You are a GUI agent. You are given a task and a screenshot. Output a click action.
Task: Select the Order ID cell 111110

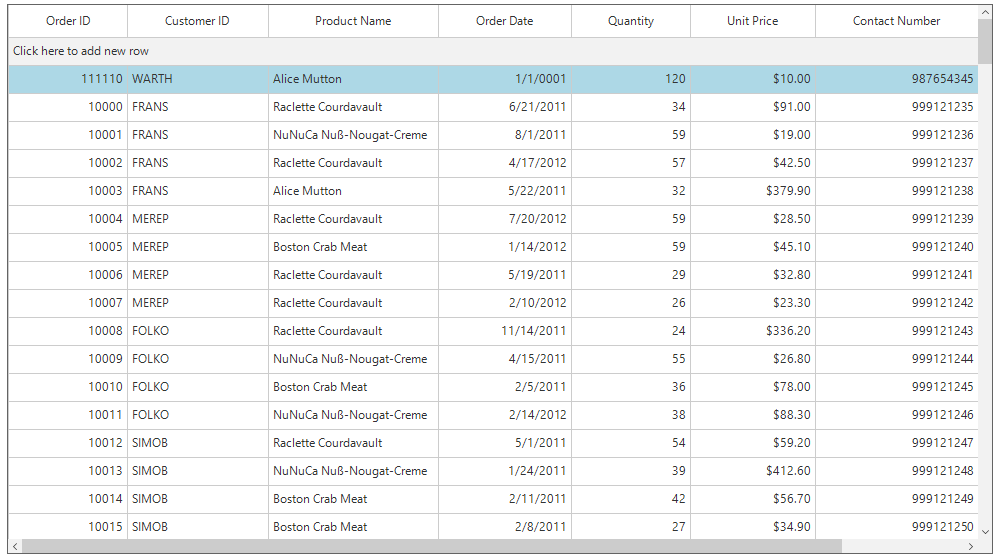(x=68, y=79)
